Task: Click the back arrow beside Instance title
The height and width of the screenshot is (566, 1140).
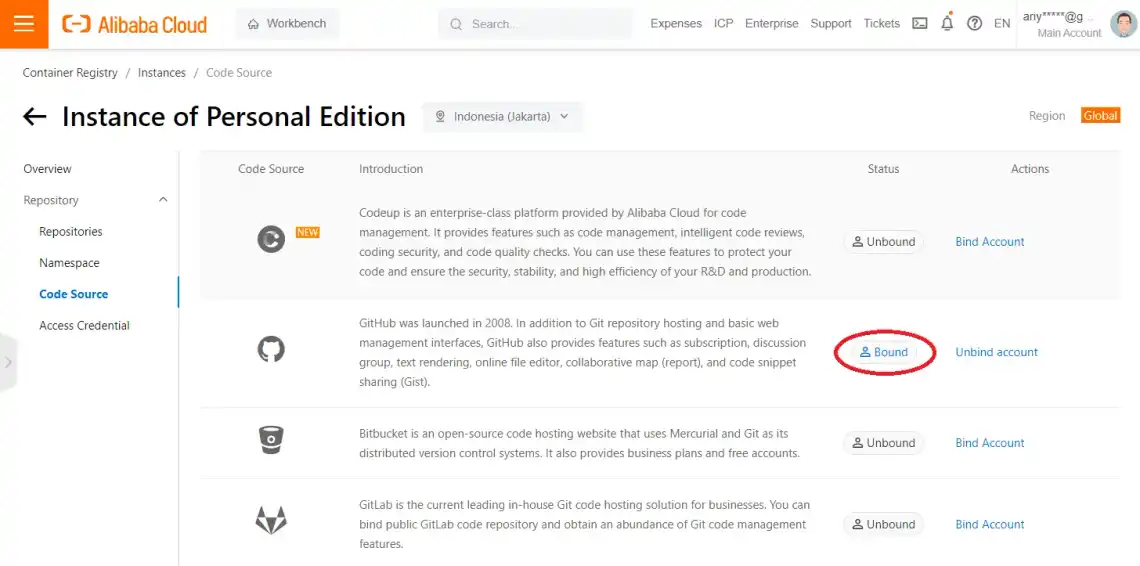Action: pyautogui.click(x=35, y=116)
